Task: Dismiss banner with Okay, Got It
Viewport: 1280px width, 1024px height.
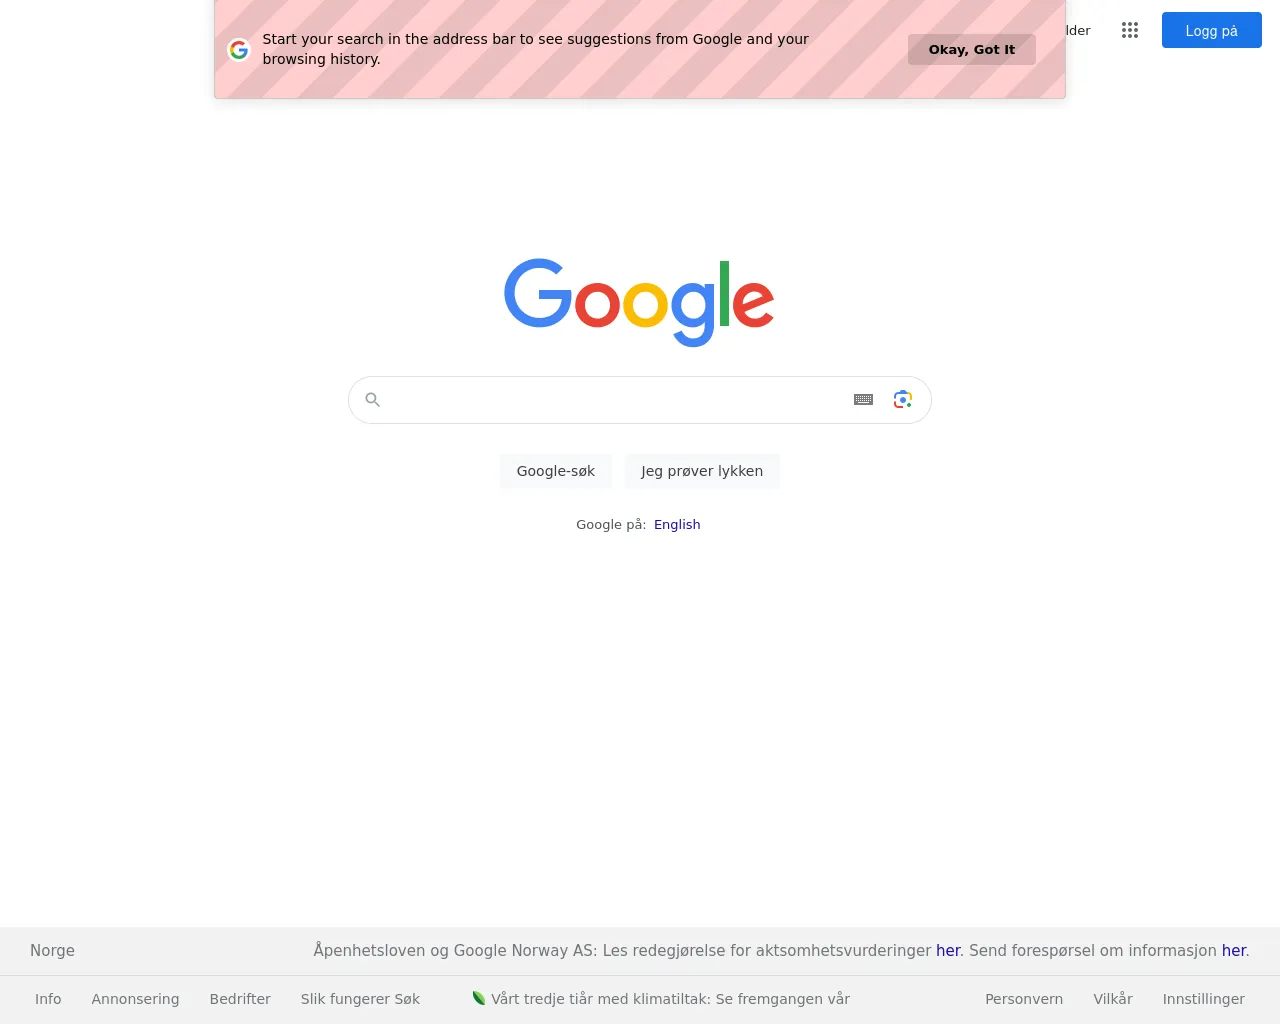Action: (x=972, y=49)
